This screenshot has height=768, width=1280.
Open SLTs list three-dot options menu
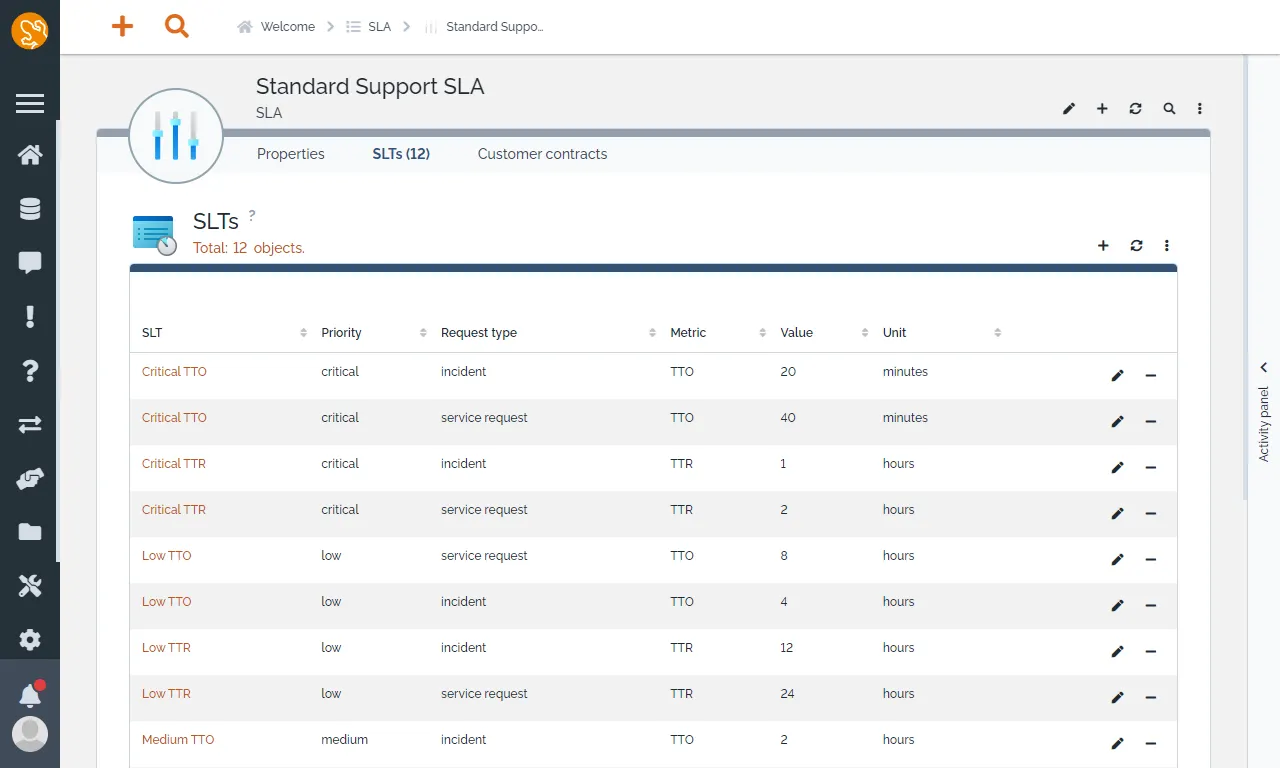pyautogui.click(x=1167, y=245)
